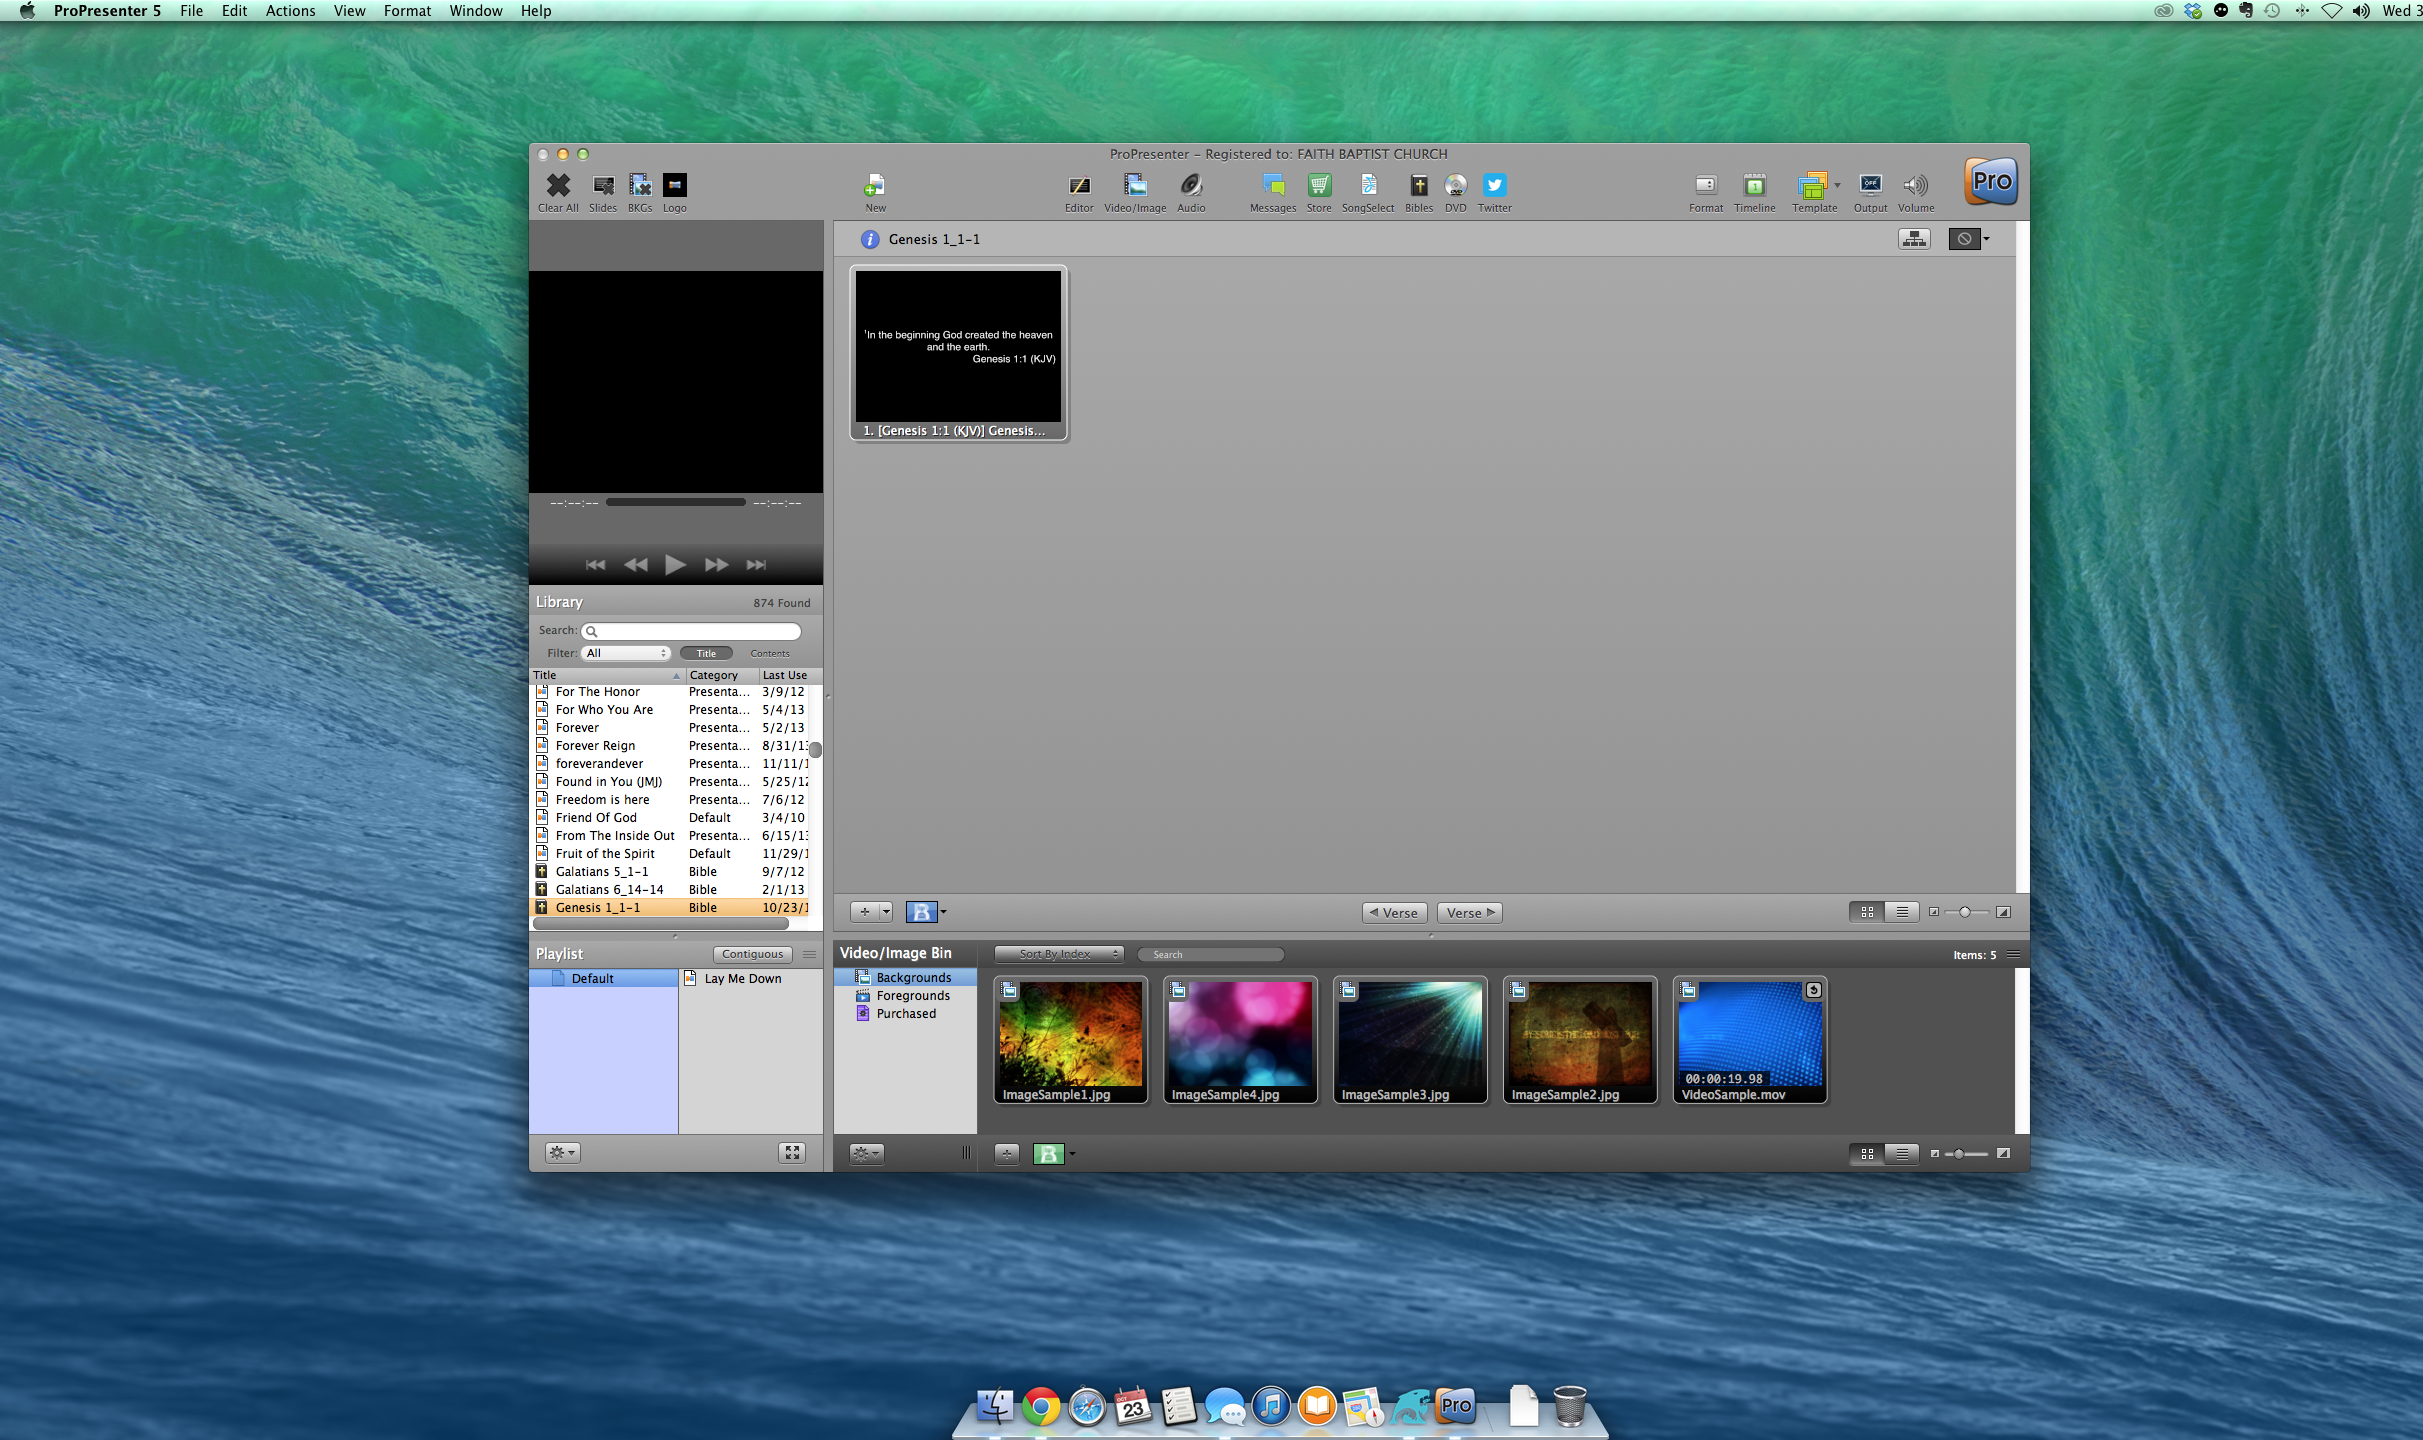Viewport: 2423px width, 1440px height.
Task: Open the Template dropdown arrow
Action: pos(1838,185)
